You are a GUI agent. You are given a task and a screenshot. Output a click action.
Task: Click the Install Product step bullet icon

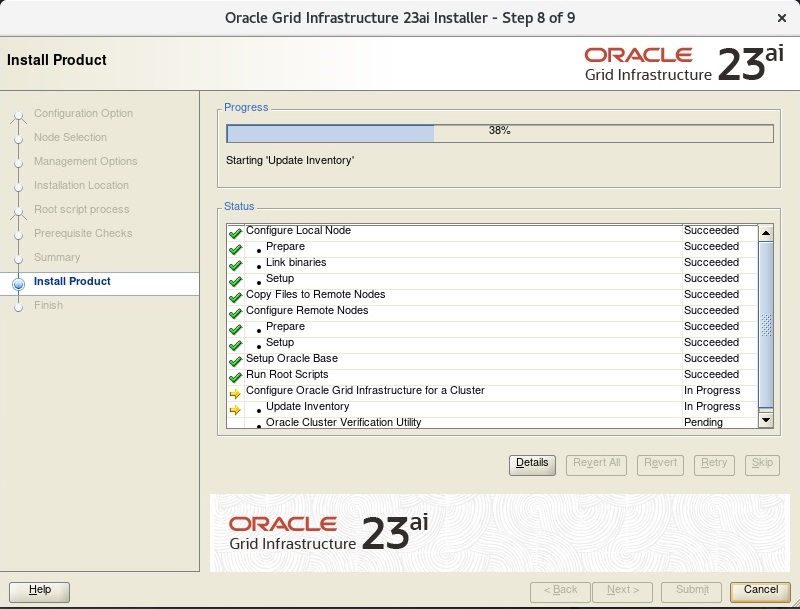[18, 284]
